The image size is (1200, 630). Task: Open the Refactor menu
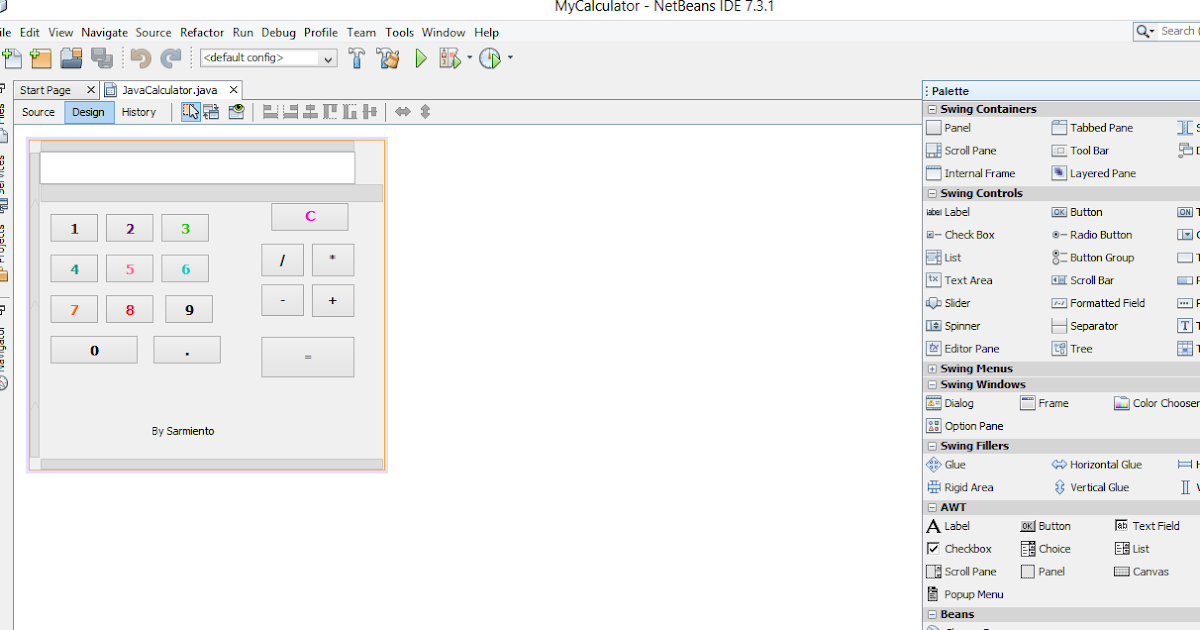pyautogui.click(x=202, y=32)
